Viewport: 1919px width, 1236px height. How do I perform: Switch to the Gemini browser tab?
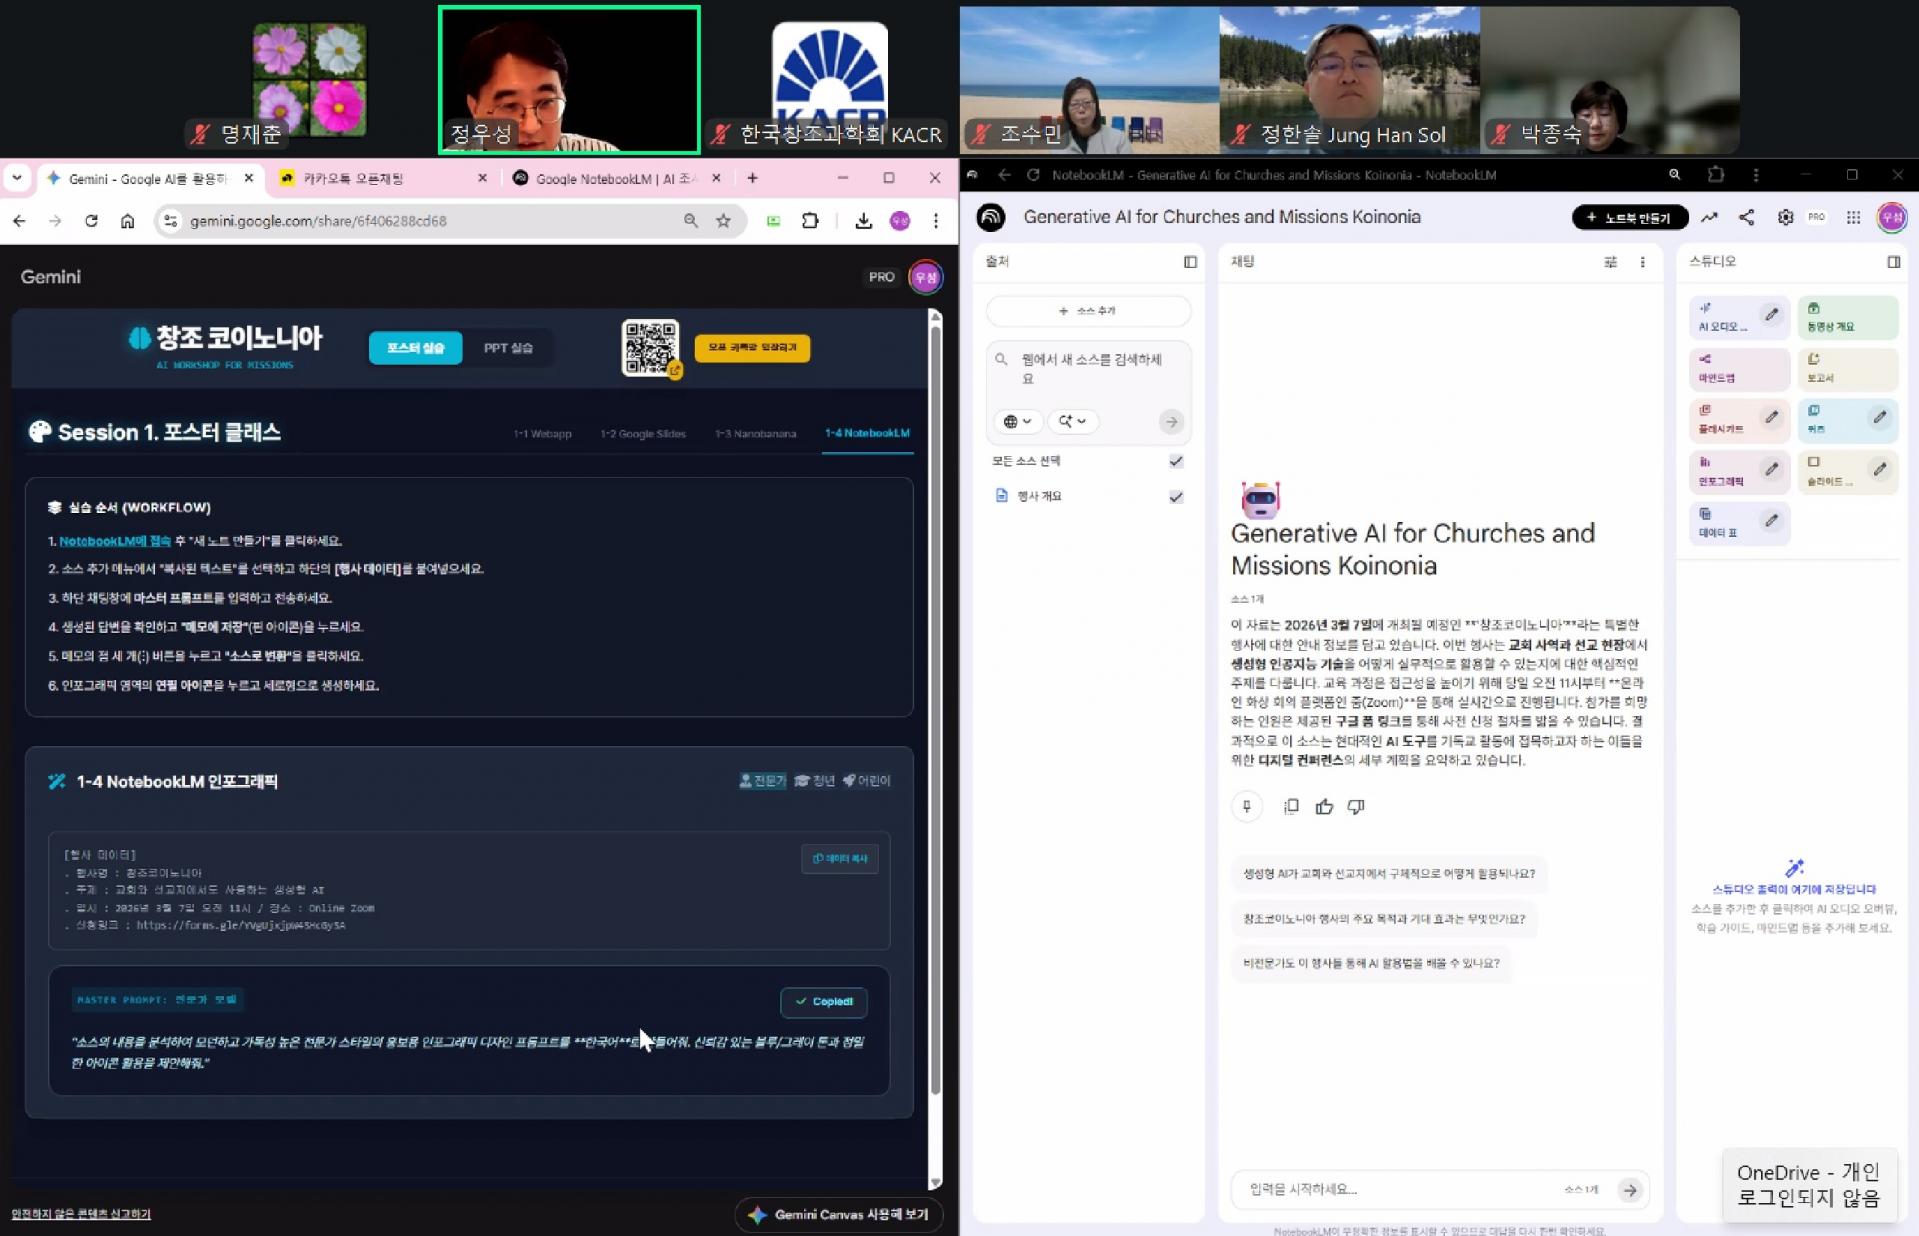(150, 179)
